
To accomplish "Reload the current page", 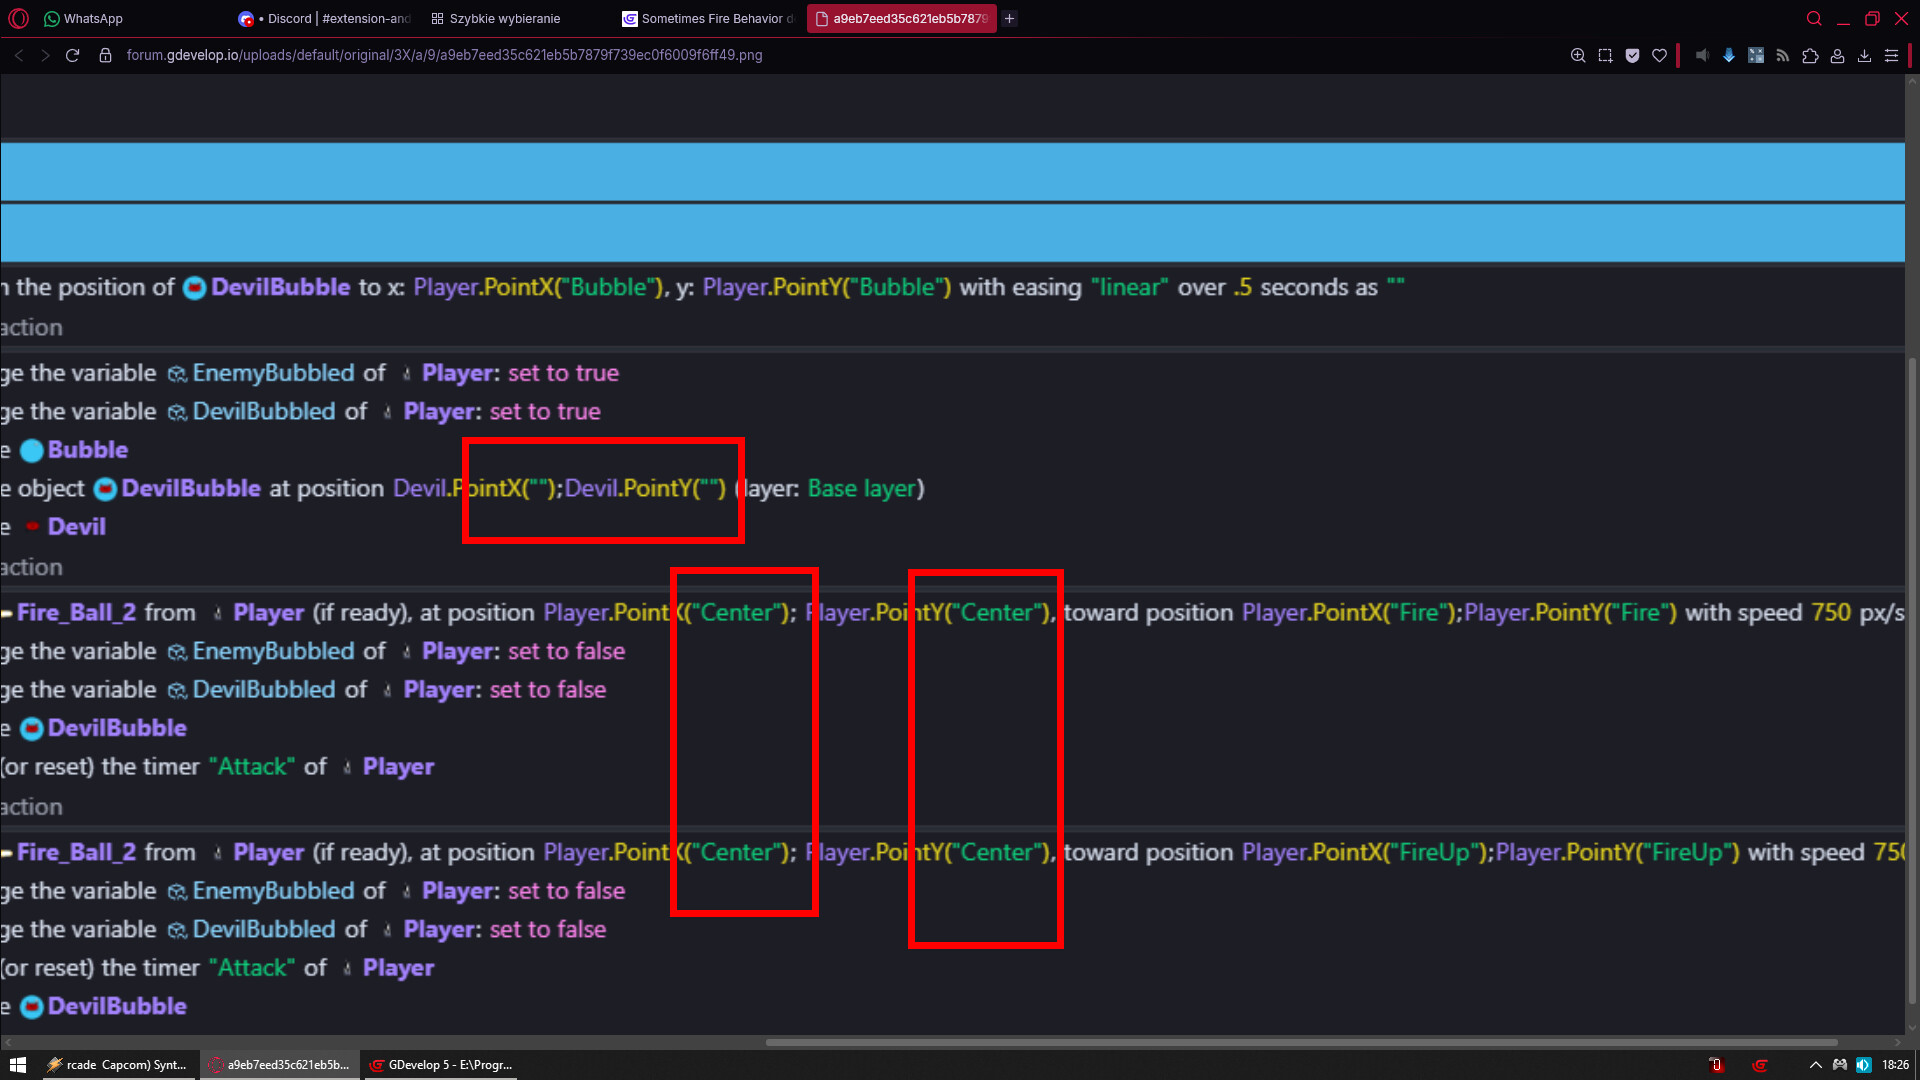I will [x=72, y=55].
